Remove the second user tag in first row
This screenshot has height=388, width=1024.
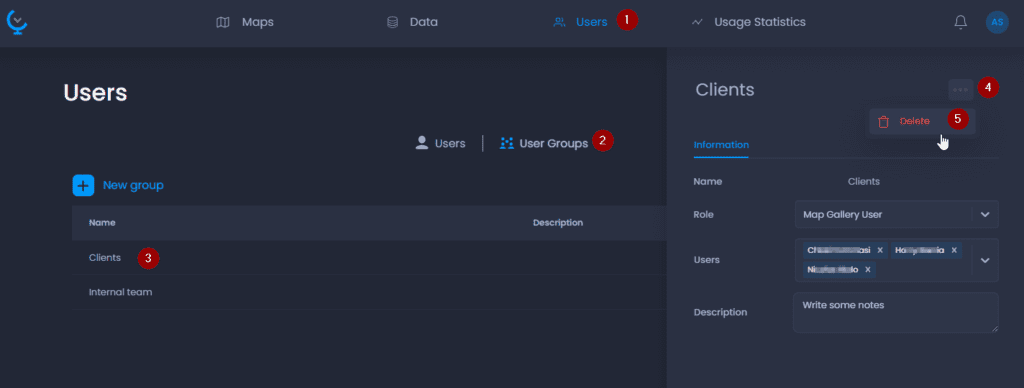(954, 250)
